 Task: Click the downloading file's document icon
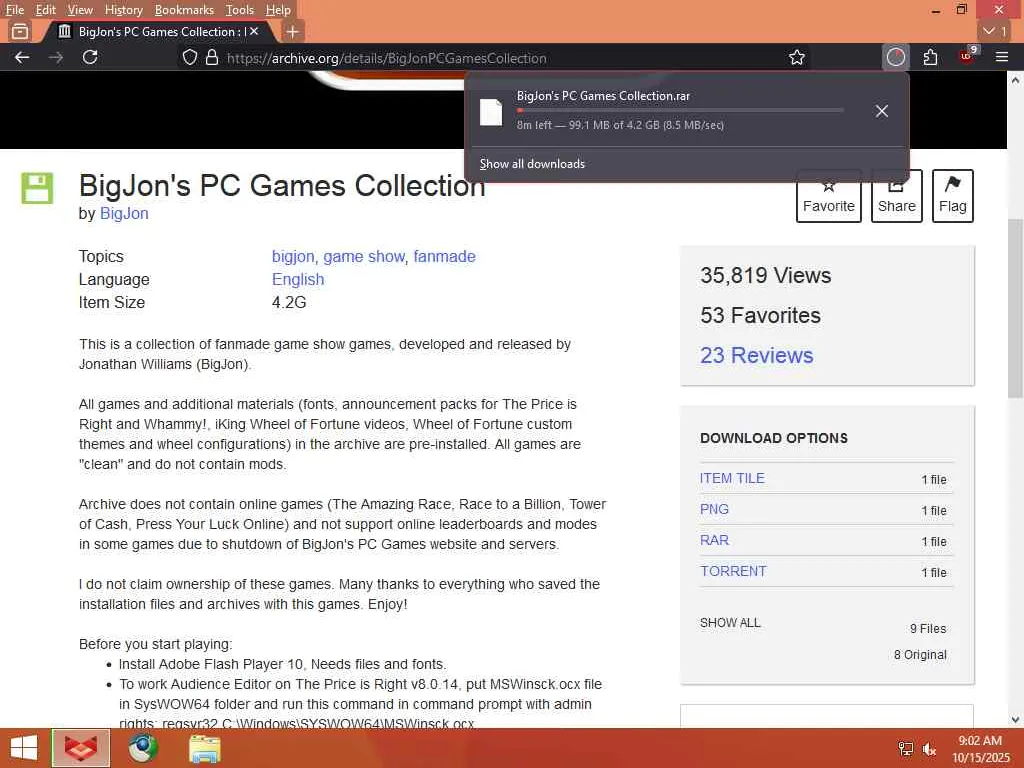[491, 112]
